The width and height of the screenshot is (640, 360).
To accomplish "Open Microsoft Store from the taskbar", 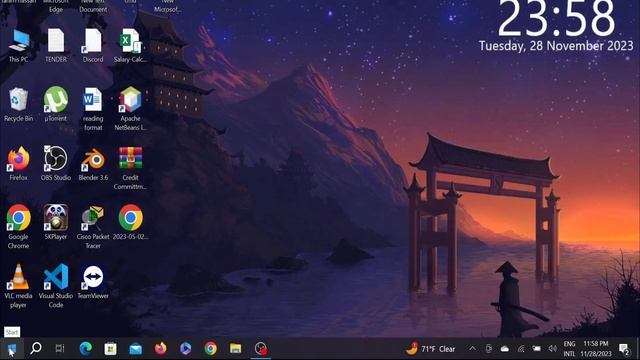I will click(x=110, y=349).
